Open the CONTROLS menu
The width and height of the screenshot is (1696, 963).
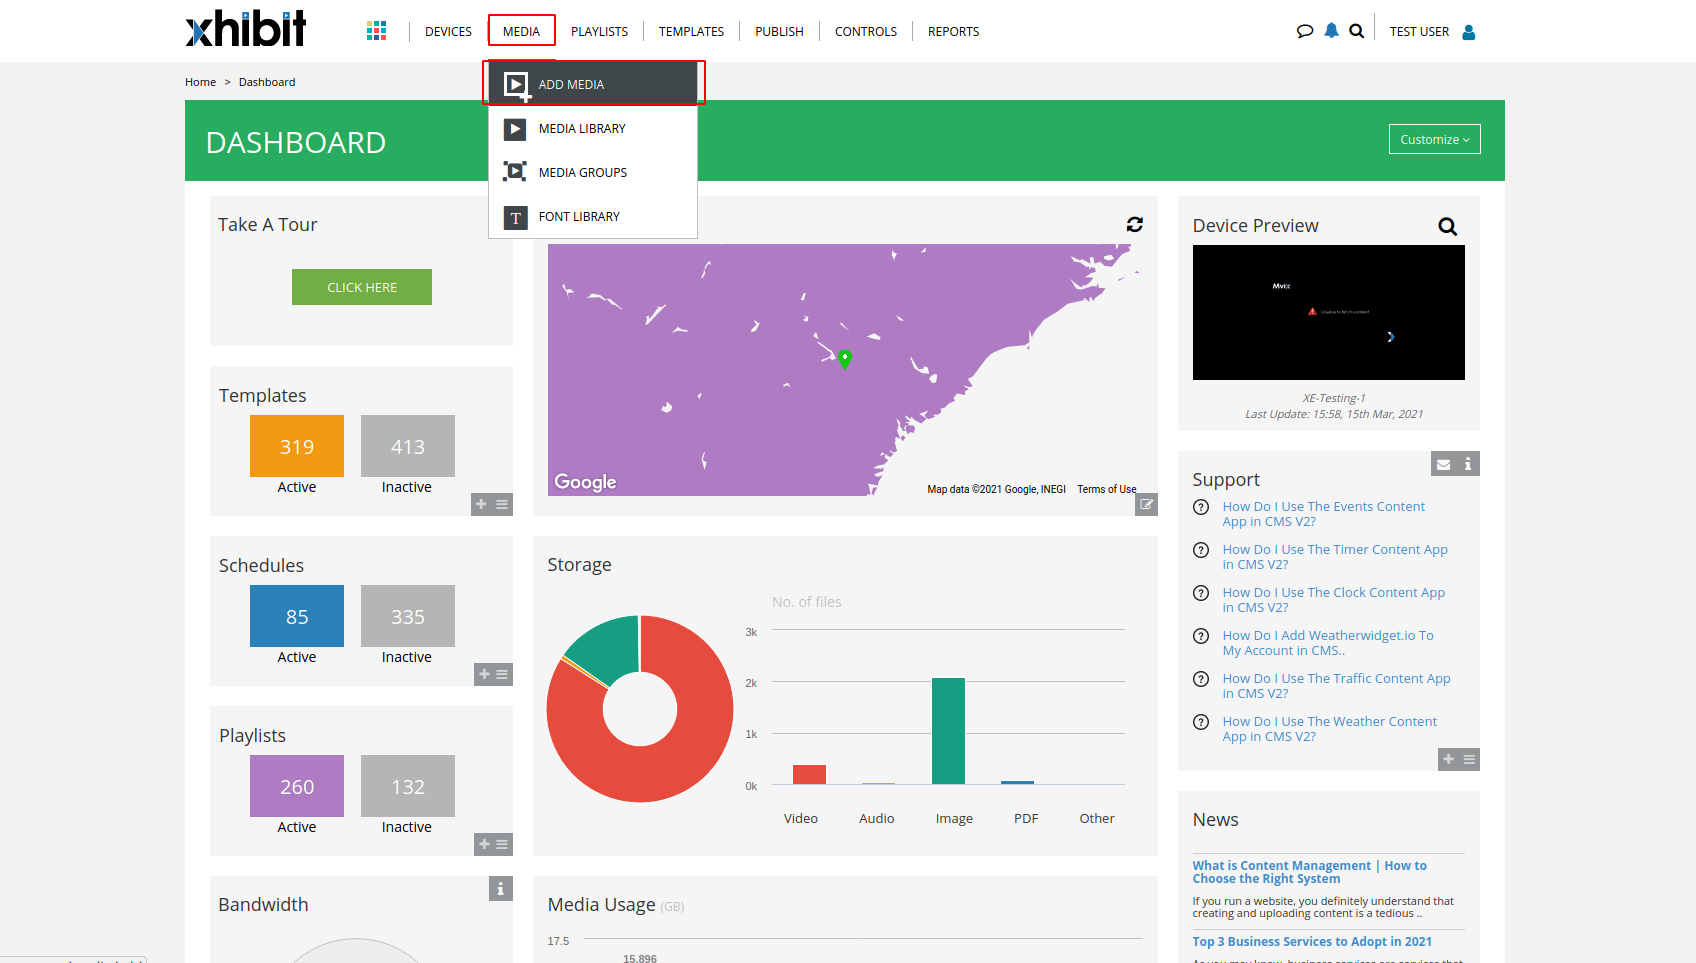866,32
